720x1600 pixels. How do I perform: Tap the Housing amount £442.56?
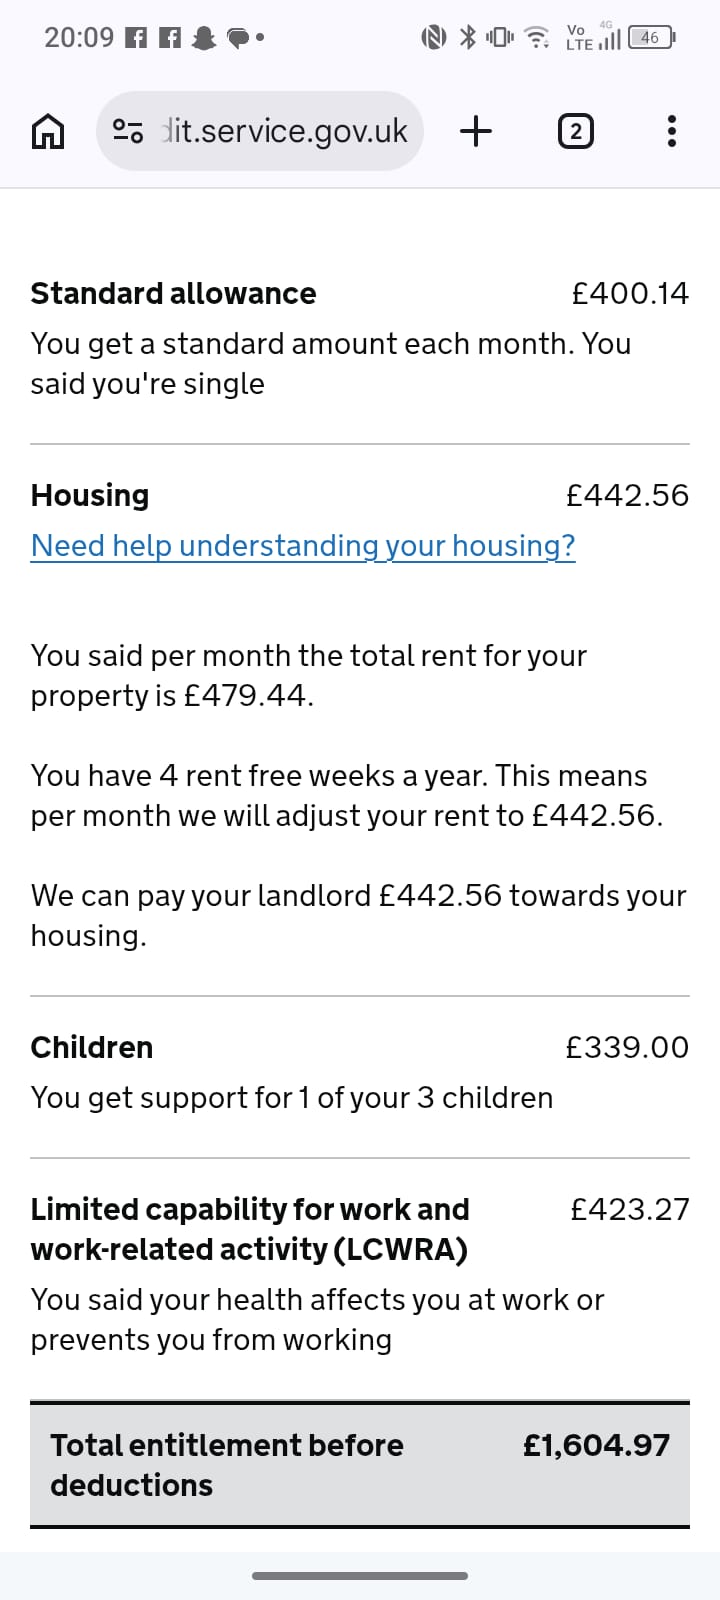pyautogui.click(x=627, y=496)
